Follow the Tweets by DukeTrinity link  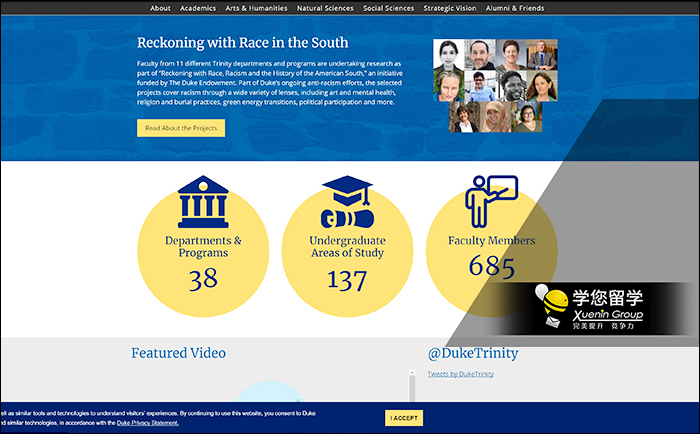tap(461, 374)
